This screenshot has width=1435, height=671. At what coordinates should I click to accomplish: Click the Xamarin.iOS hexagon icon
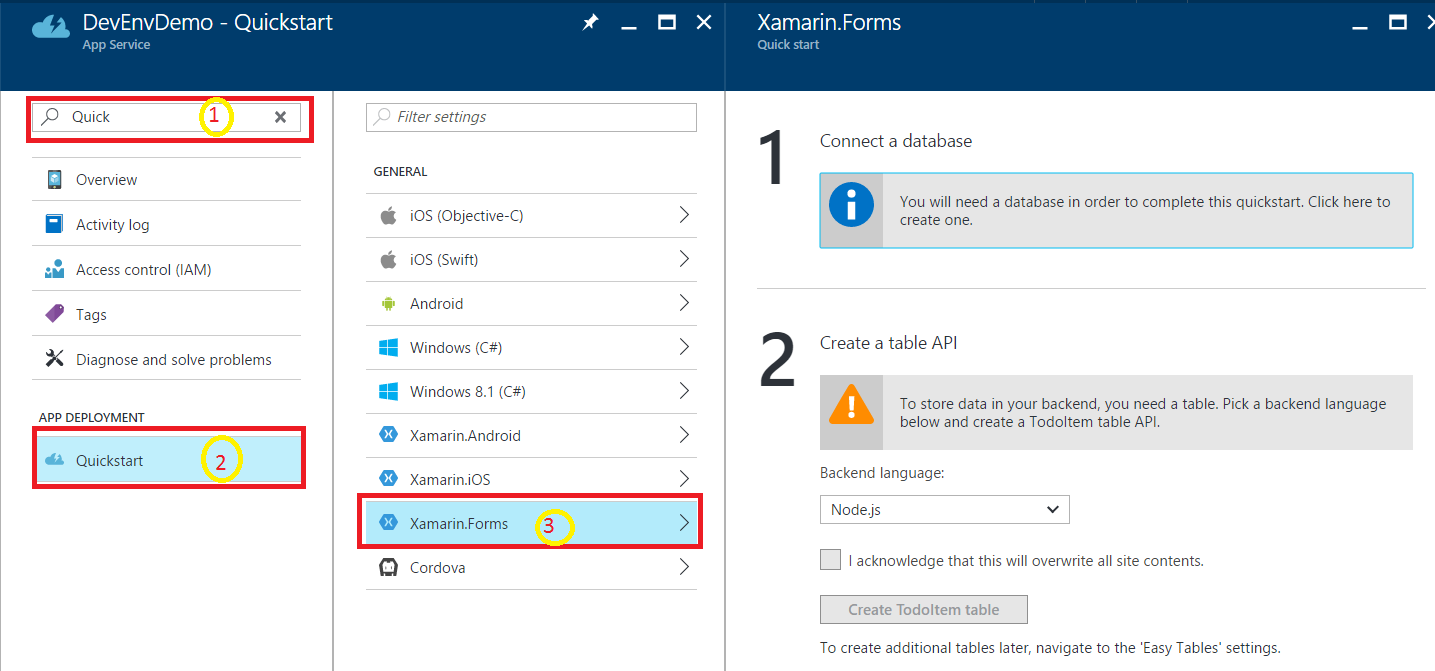(x=388, y=479)
